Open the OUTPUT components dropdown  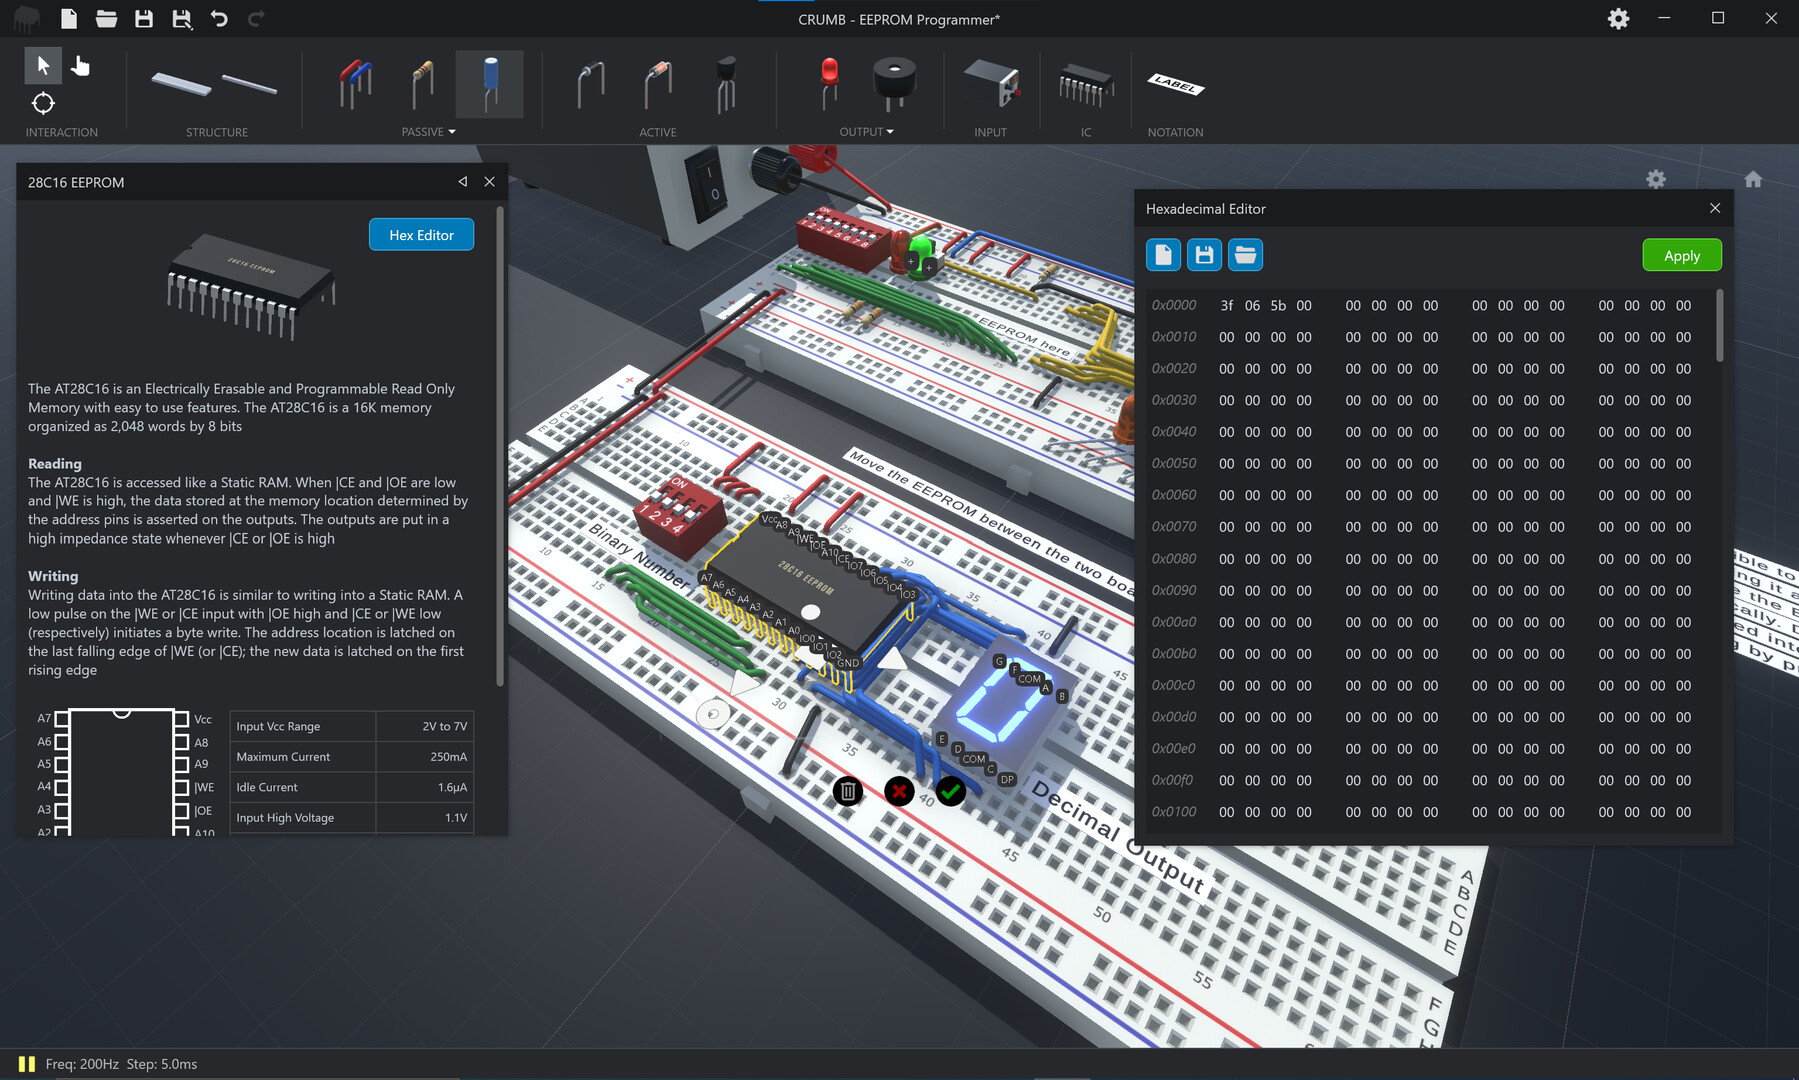[x=888, y=131]
